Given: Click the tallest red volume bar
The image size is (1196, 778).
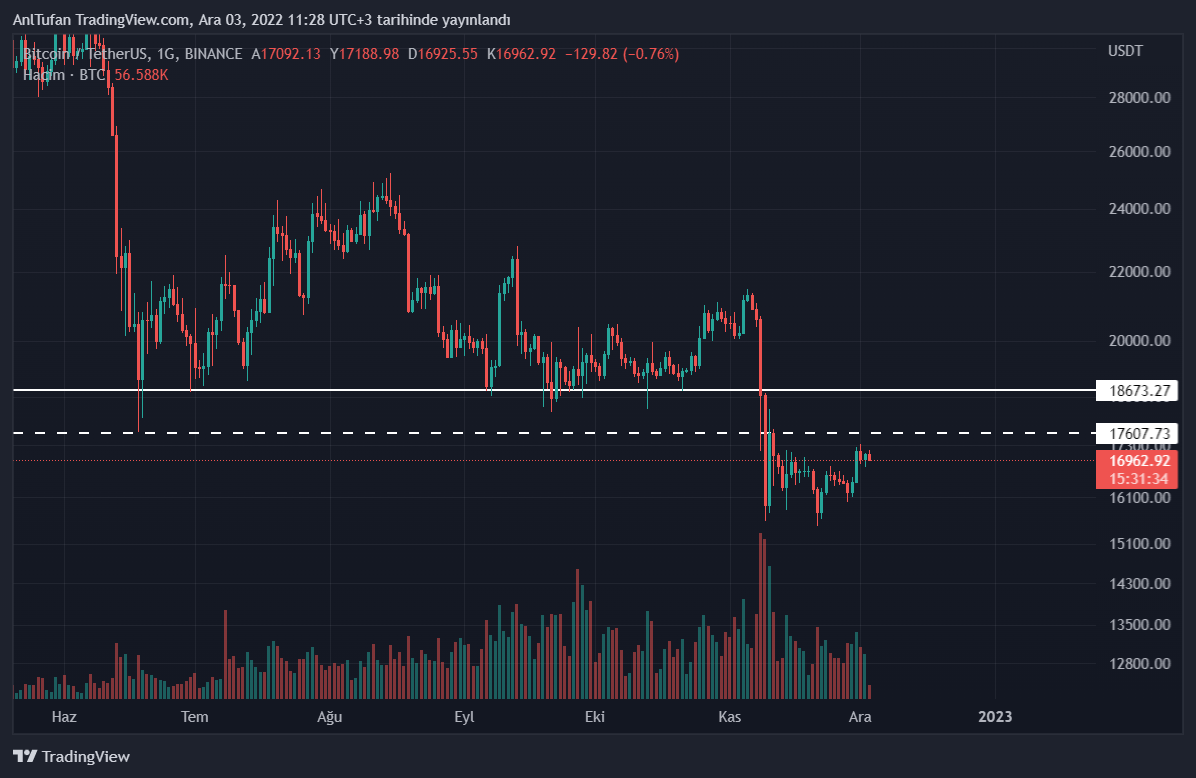Looking at the screenshot, I should [x=761, y=615].
